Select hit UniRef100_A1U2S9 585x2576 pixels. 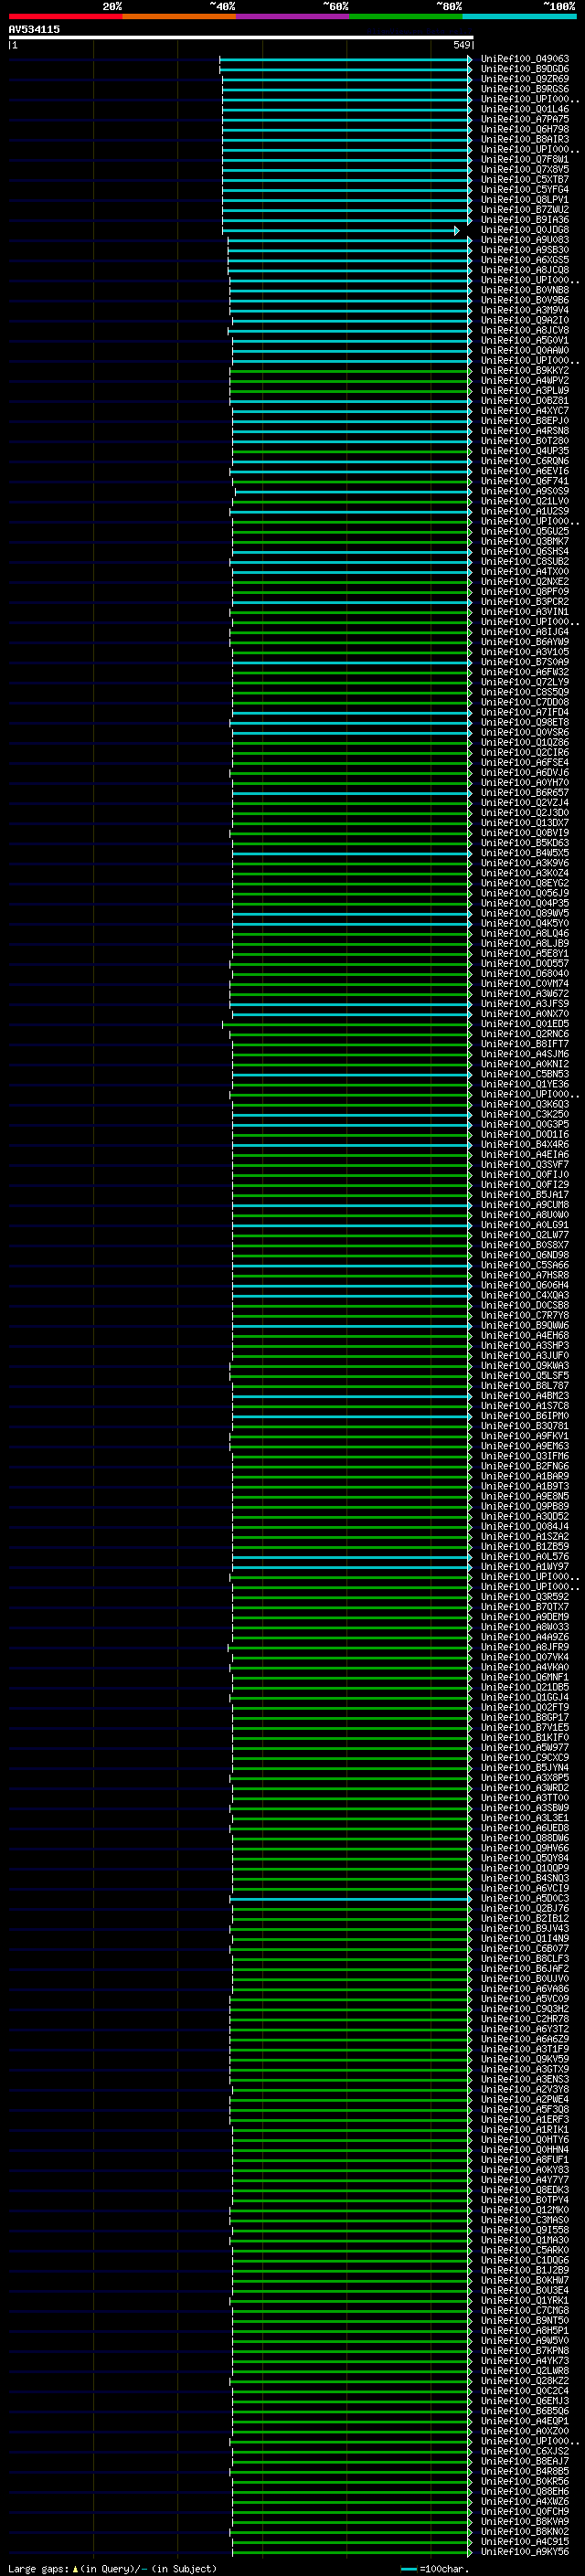pyautogui.click(x=524, y=511)
